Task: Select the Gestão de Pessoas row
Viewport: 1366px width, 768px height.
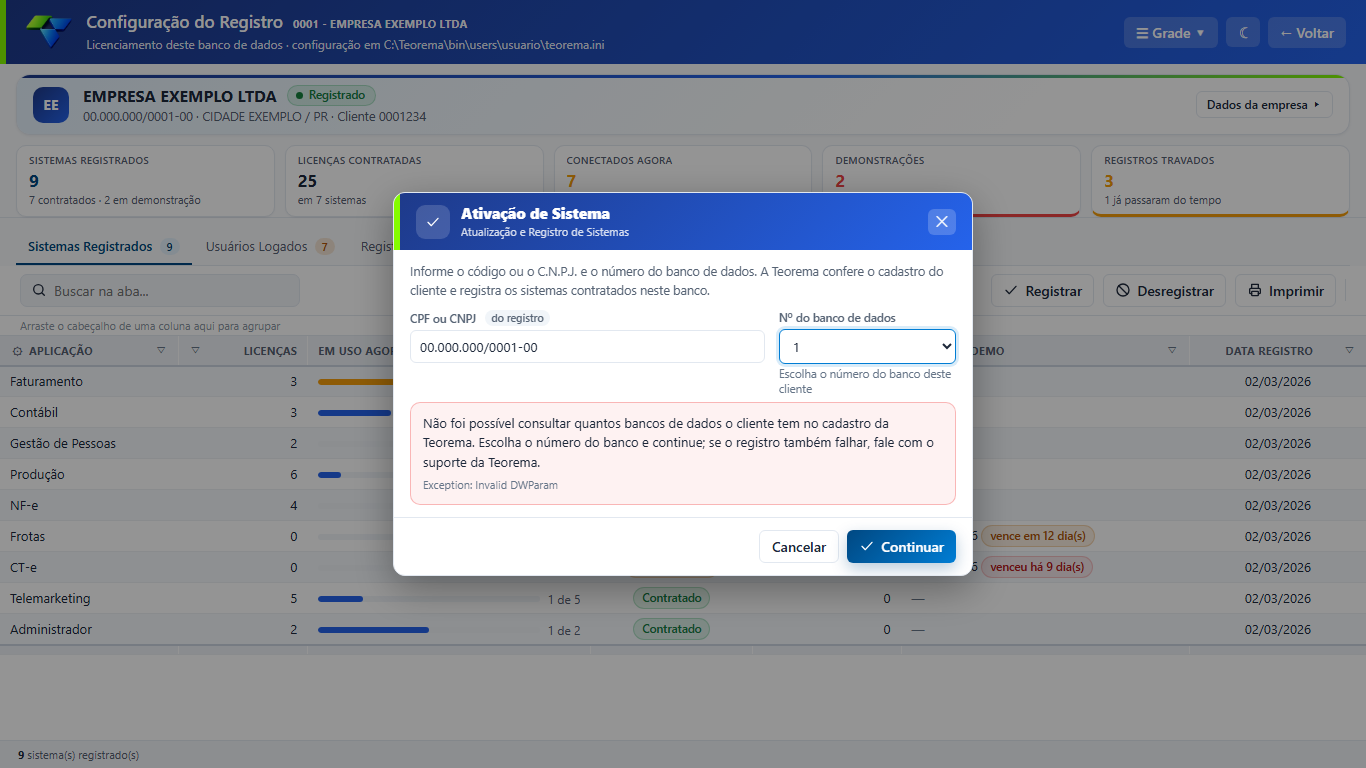Action: pos(683,444)
